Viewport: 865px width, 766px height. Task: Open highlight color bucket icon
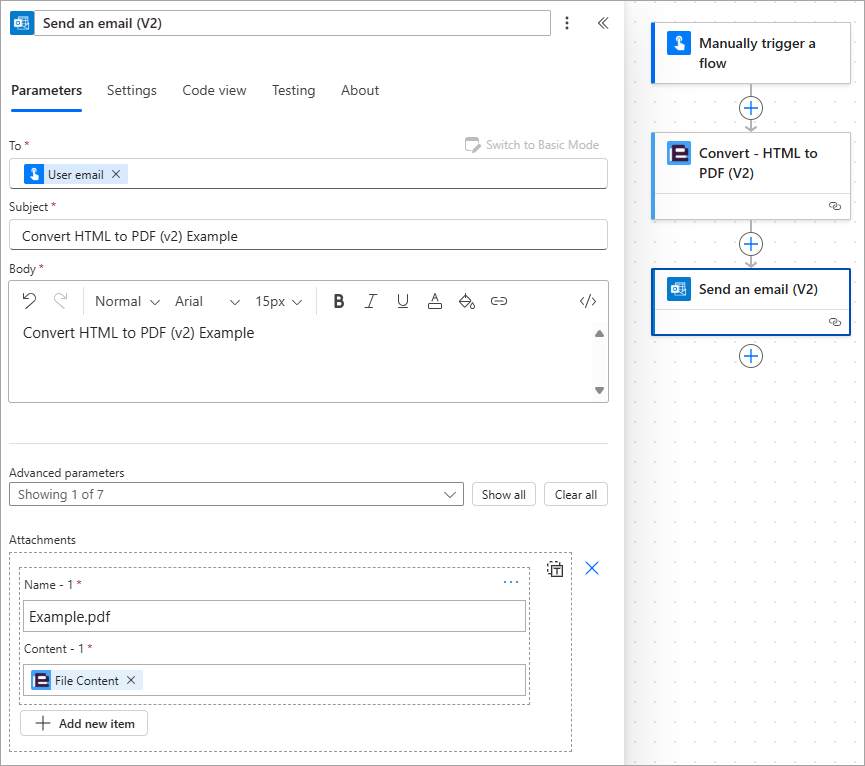pyautogui.click(x=467, y=301)
